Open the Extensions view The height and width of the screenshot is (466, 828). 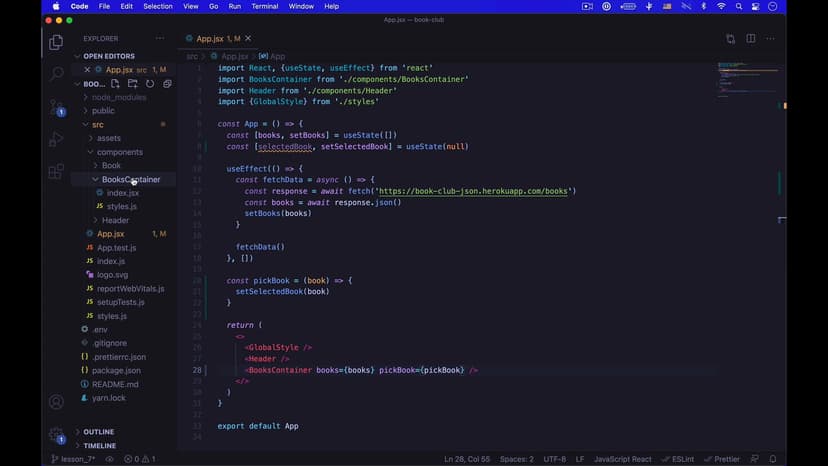coord(56,171)
